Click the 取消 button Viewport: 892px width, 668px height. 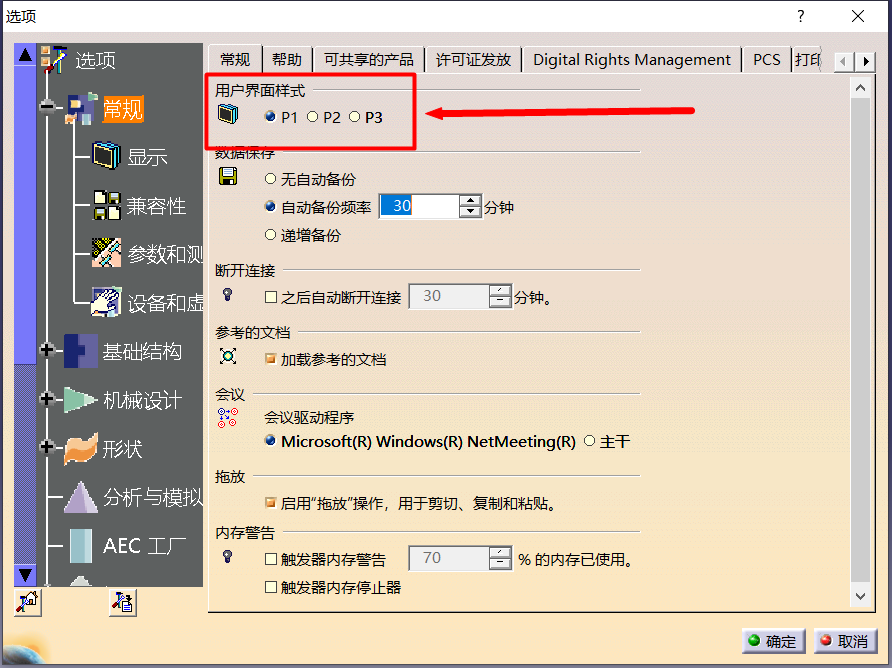coord(843,641)
